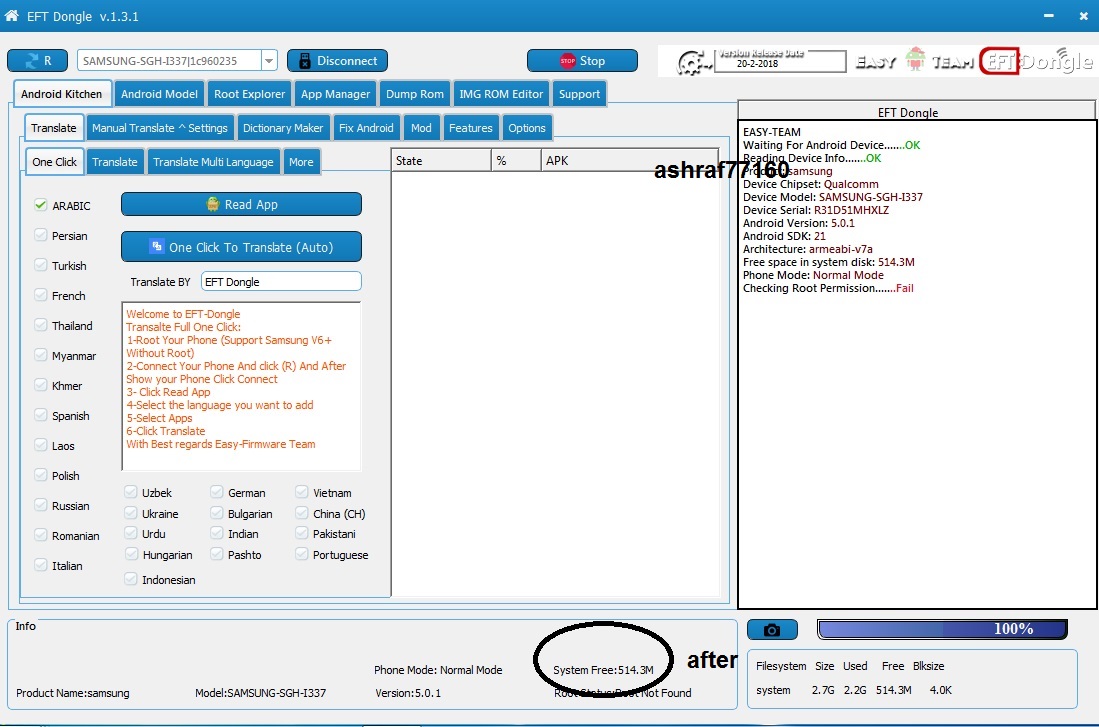Click the Disconnect button
This screenshot has height=727, width=1099.
(x=337, y=61)
